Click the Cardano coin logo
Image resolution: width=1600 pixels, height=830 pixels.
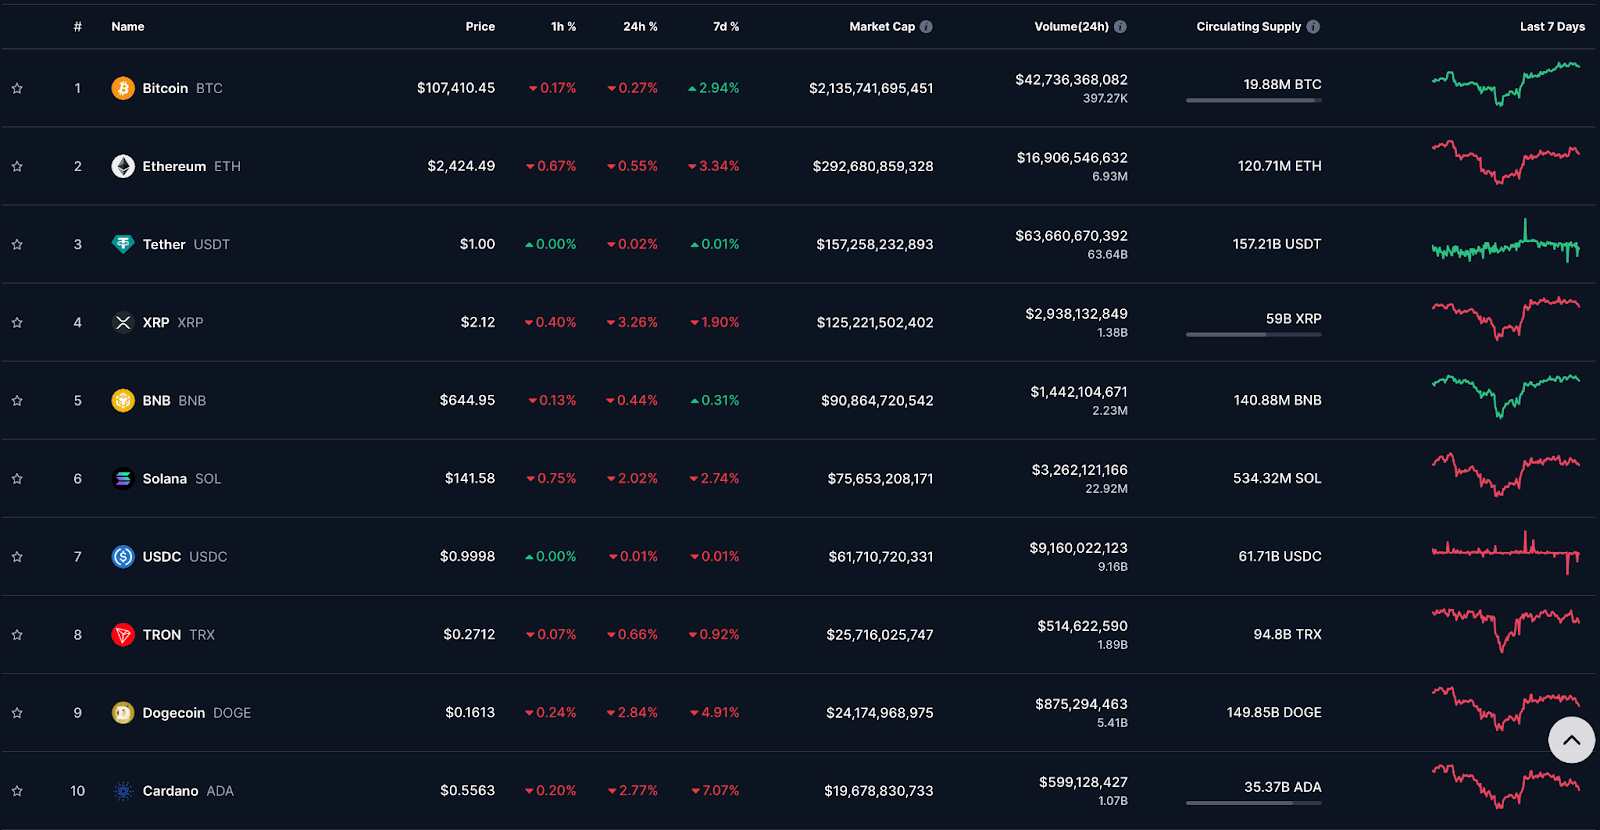click(x=123, y=790)
